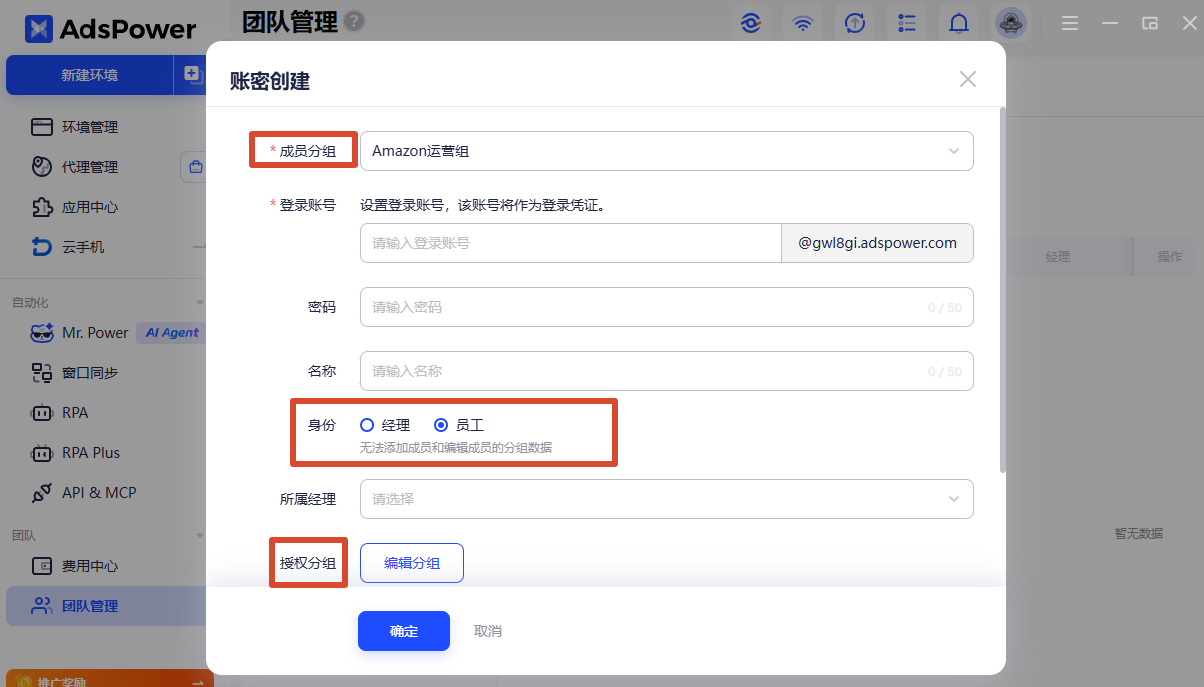Screen dimensions: 1204x687
Task: Click the 应用中心 puzzle icon
Action: (41, 207)
